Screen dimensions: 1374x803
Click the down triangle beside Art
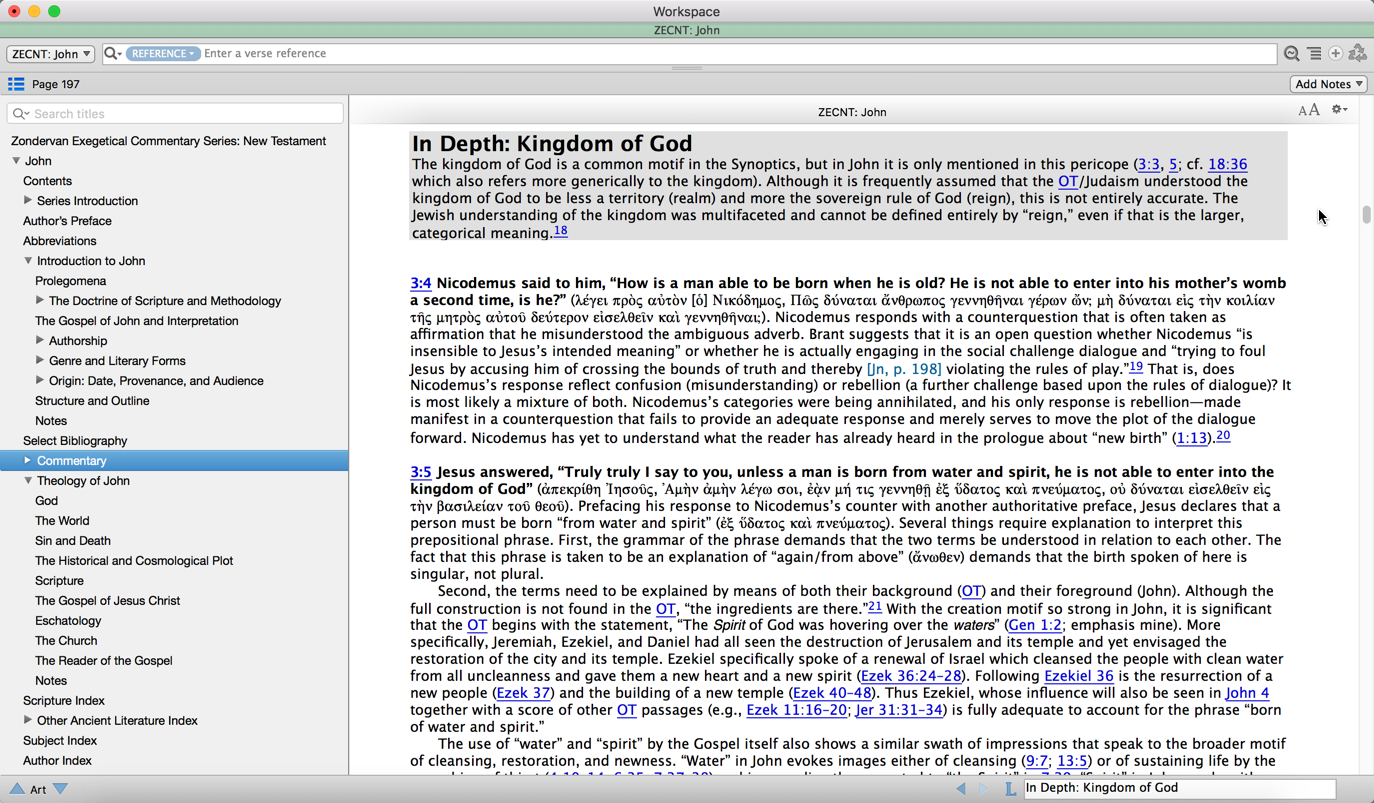point(61,789)
